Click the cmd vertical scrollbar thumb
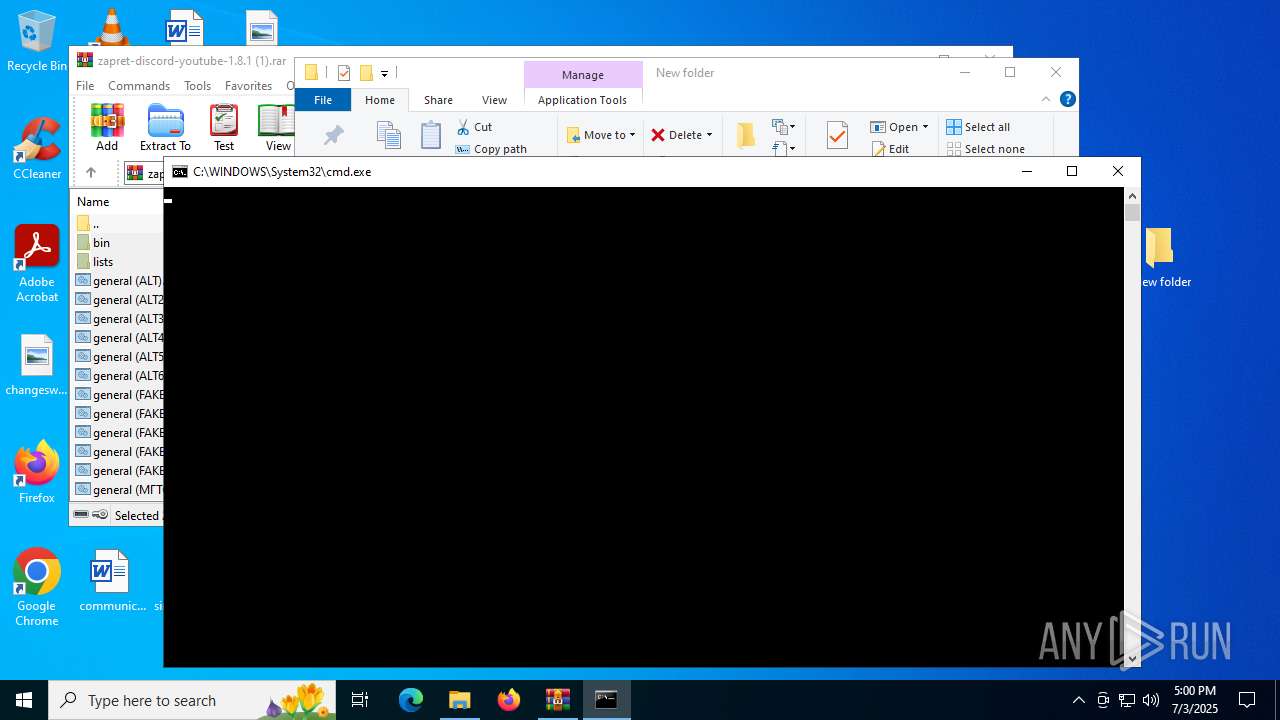The height and width of the screenshot is (720, 1280). pos(1132,212)
